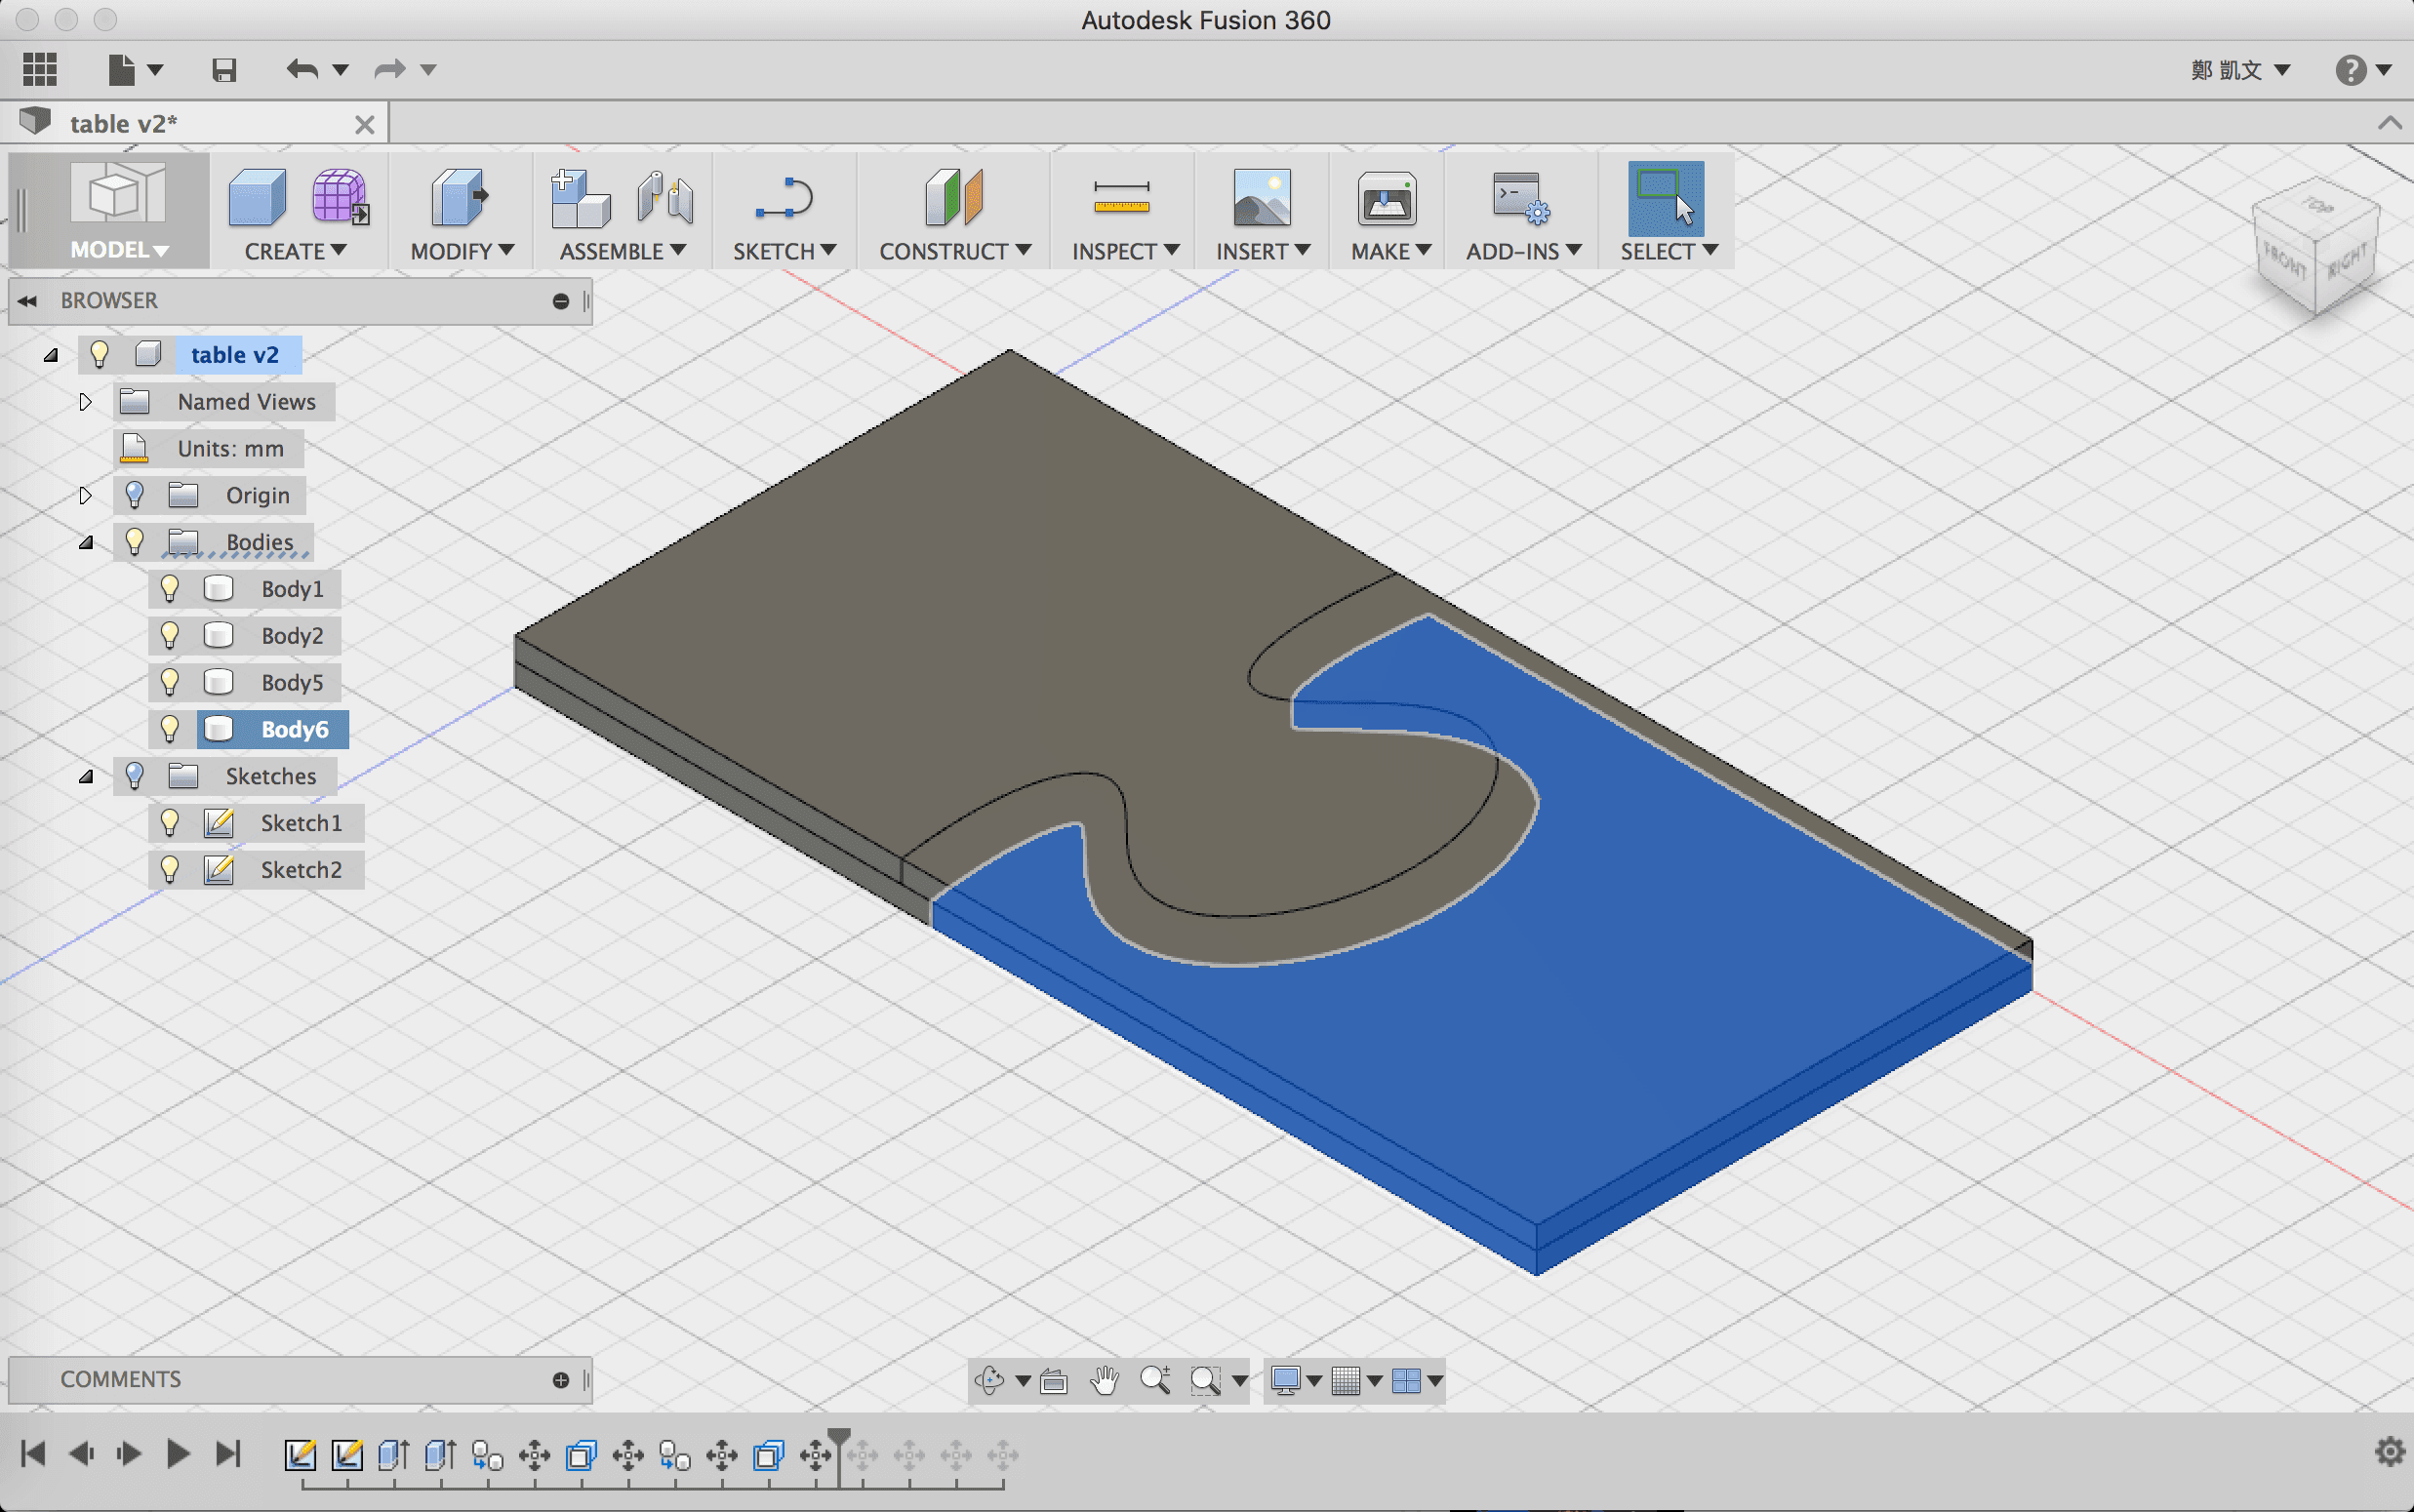
Task: Open the MODIFY menu
Action: tap(462, 251)
